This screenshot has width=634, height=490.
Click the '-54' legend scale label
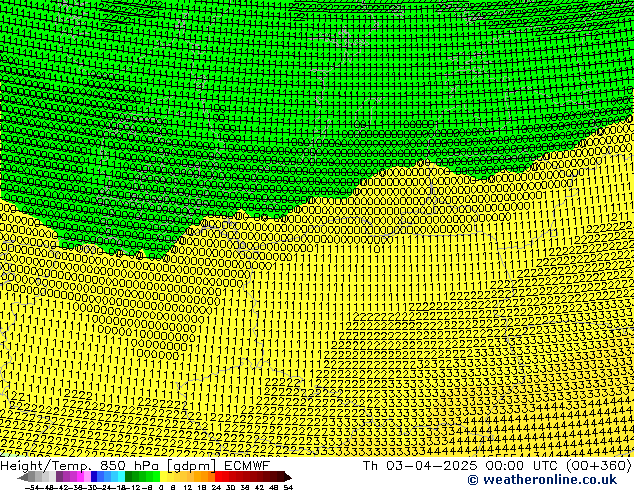[x=32, y=487]
